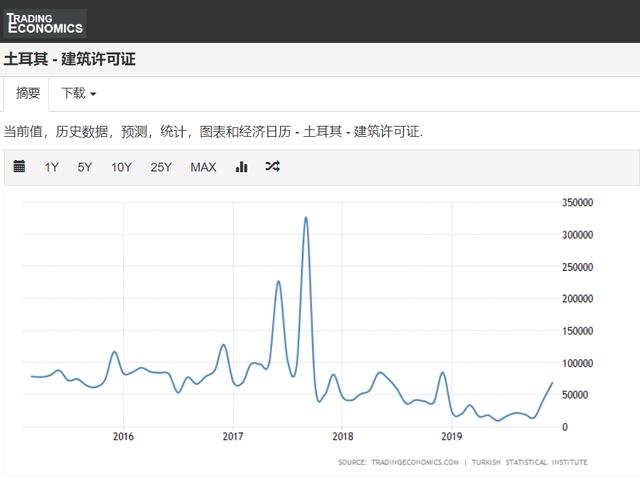Expand the 下载 dropdown menu

click(78, 93)
